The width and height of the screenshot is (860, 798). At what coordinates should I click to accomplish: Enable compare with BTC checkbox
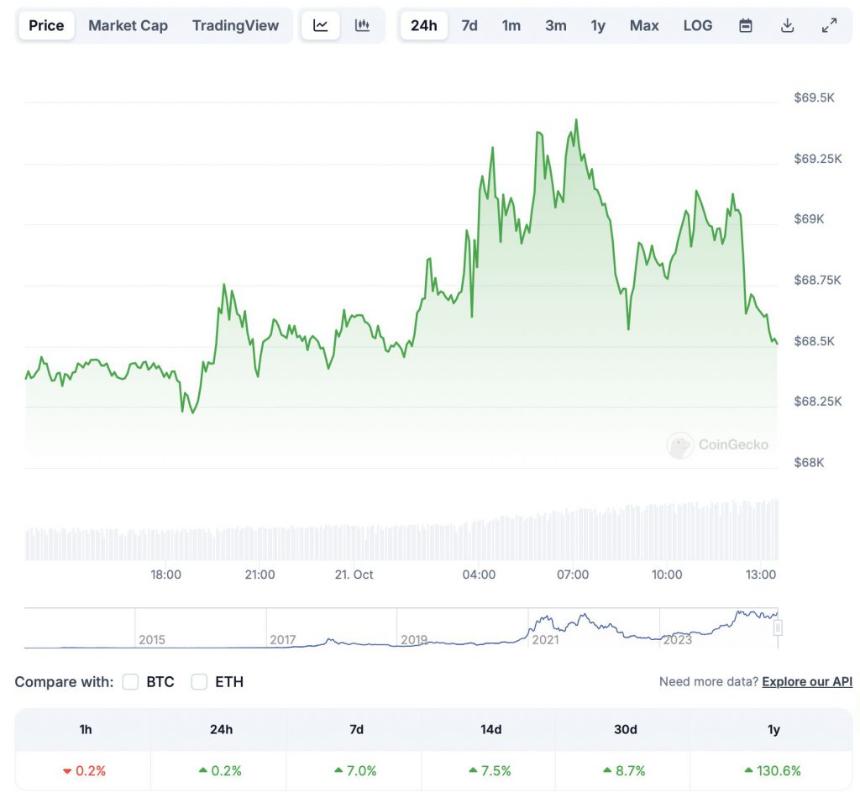(131, 682)
